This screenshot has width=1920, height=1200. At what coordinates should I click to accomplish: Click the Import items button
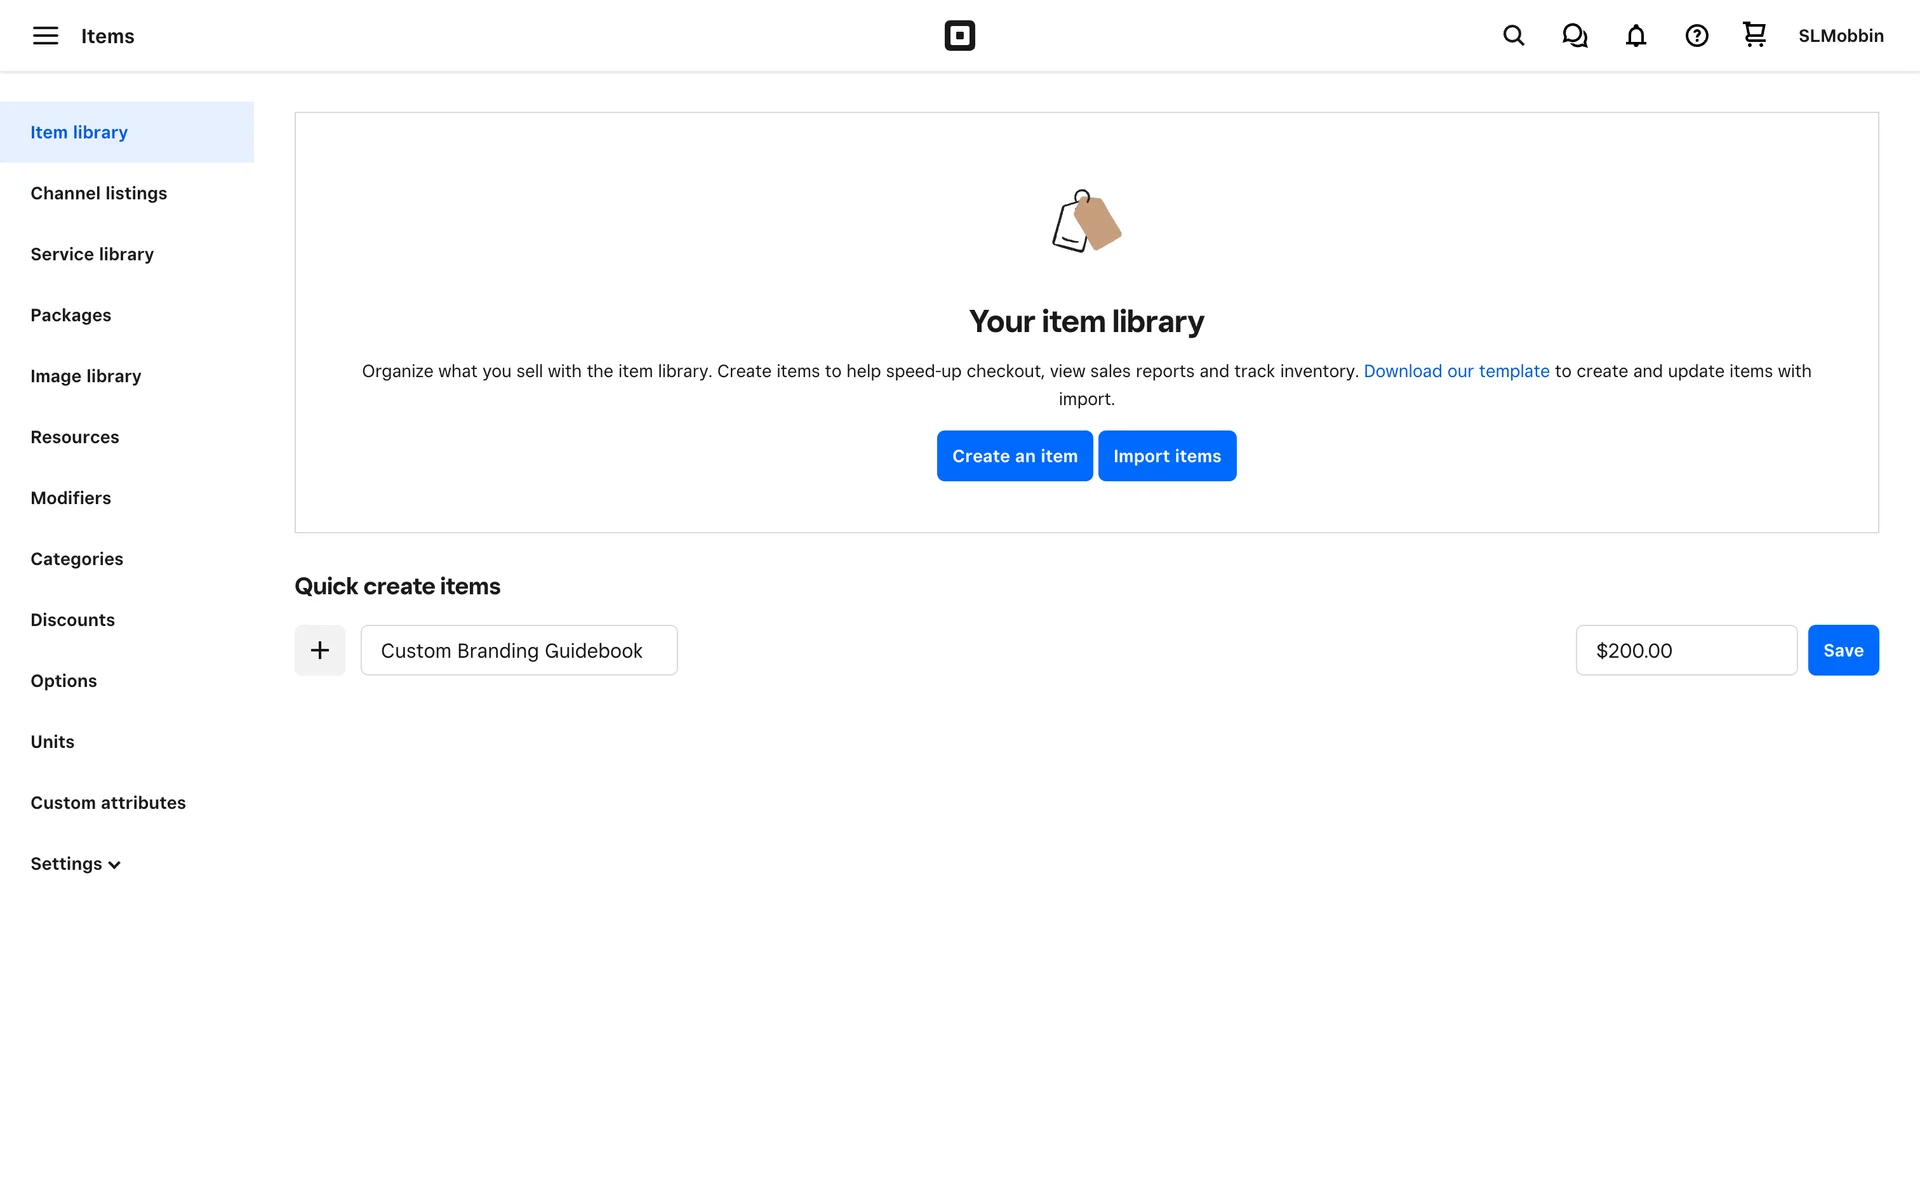(1166, 456)
